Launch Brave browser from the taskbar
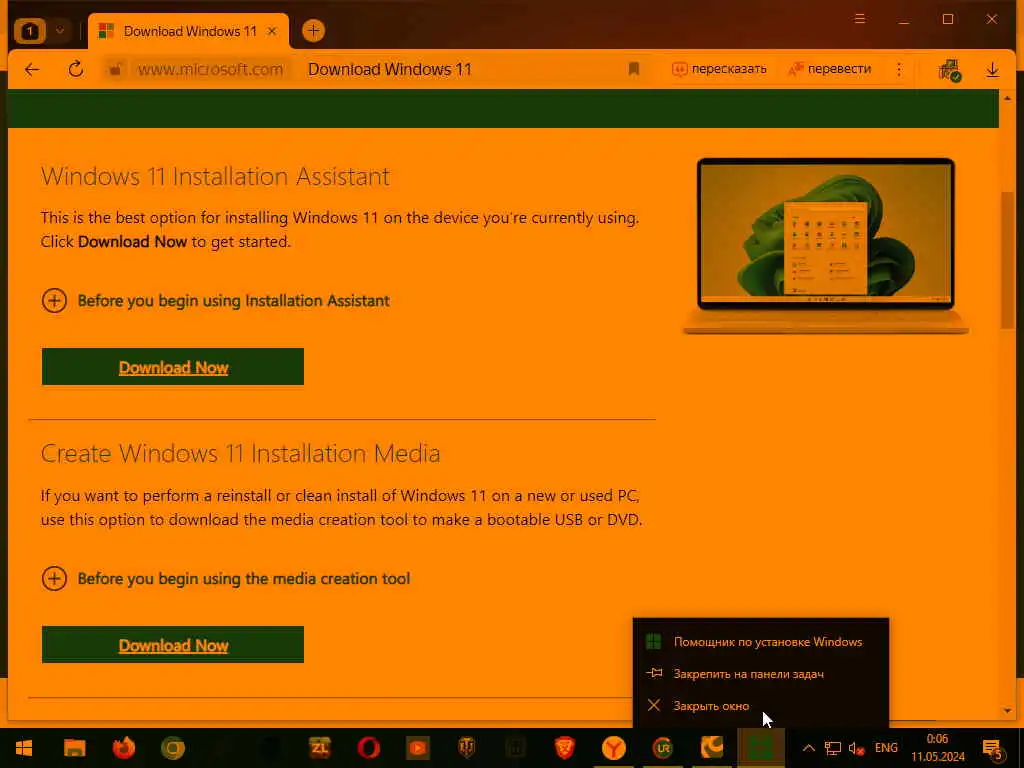The image size is (1024, 768). pyautogui.click(x=565, y=748)
